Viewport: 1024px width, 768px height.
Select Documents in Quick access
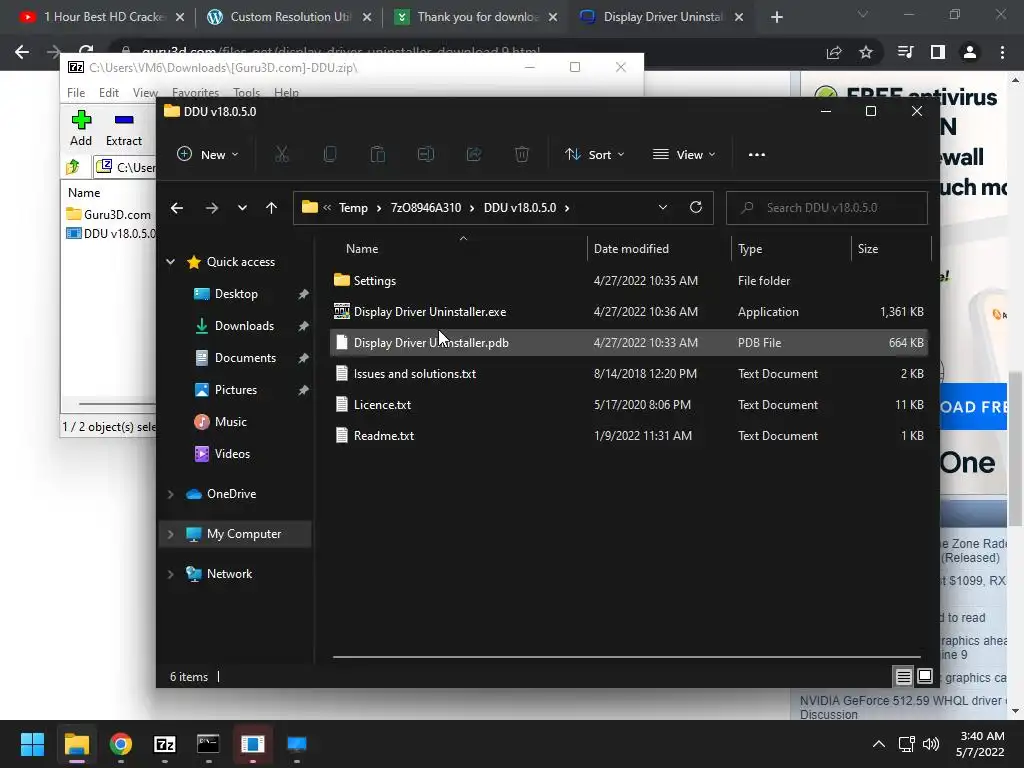point(245,358)
